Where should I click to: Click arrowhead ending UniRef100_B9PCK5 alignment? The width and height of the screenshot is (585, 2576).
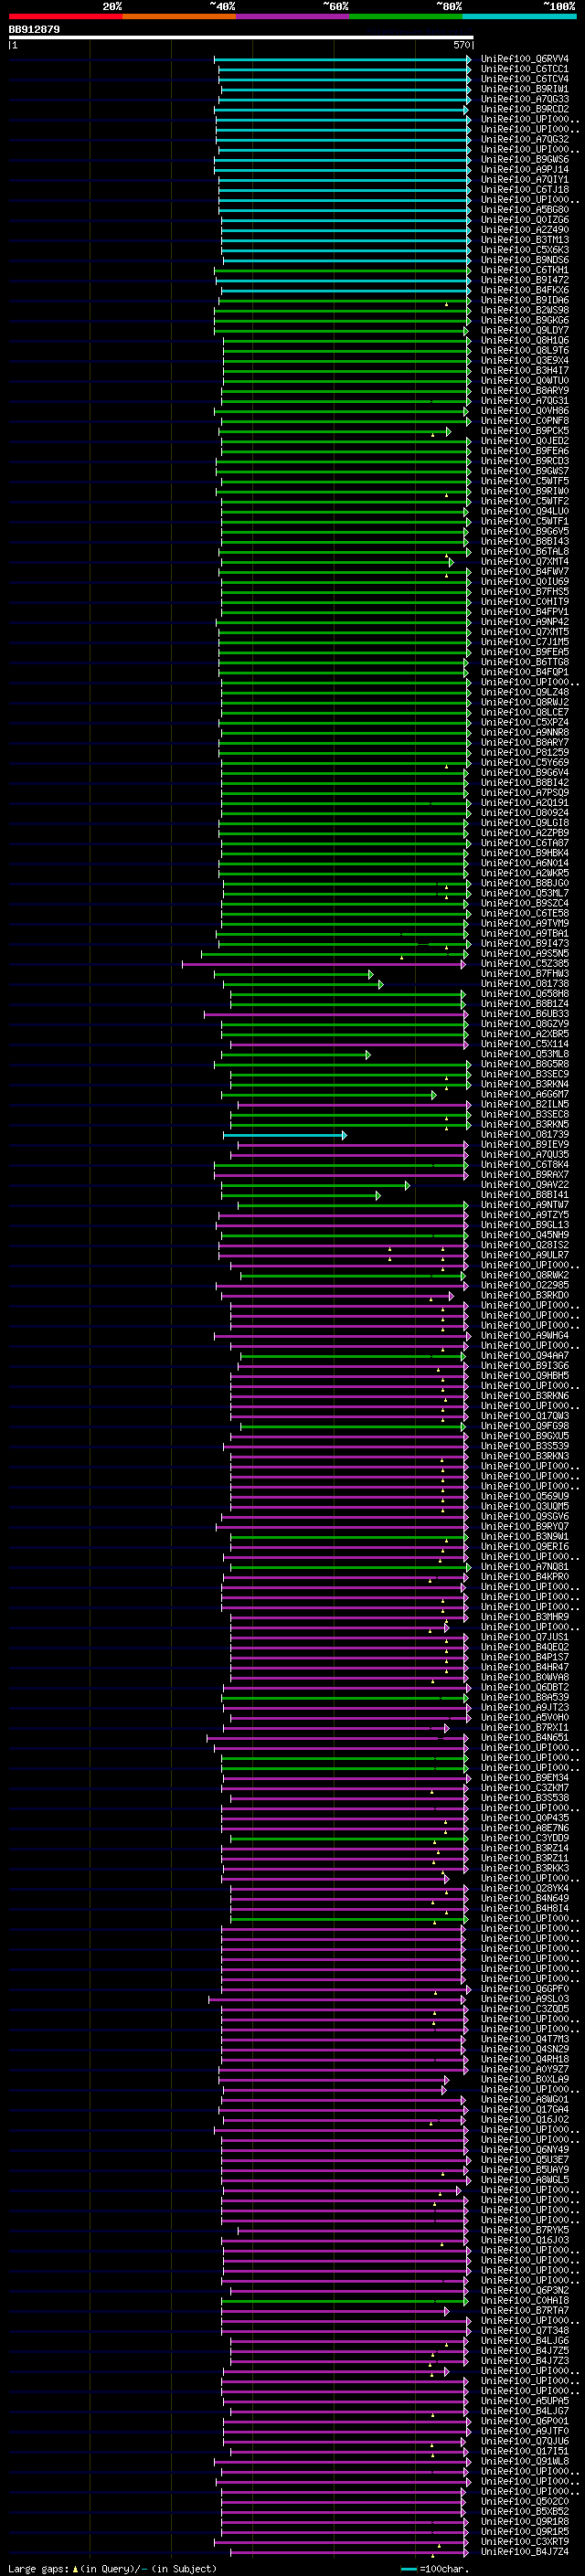point(449,431)
